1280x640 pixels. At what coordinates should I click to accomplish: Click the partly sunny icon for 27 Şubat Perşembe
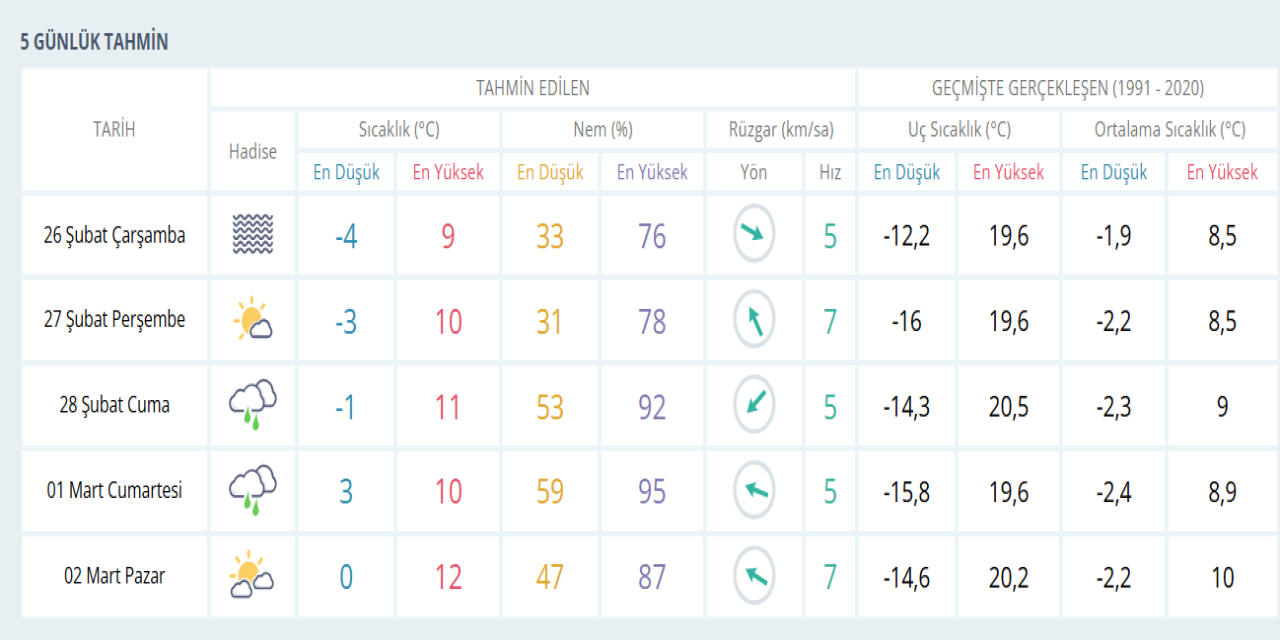pos(252,320)
